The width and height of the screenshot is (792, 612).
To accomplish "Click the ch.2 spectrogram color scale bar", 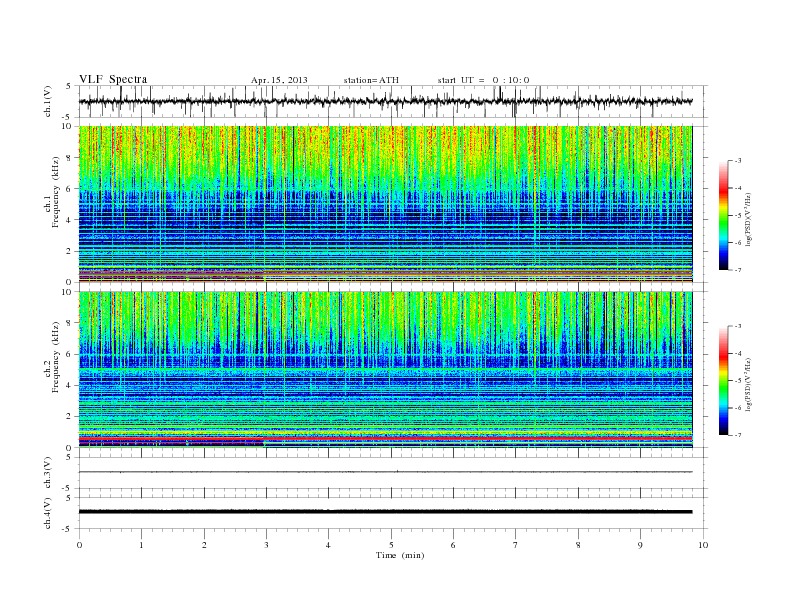I will tap(723, 381).
